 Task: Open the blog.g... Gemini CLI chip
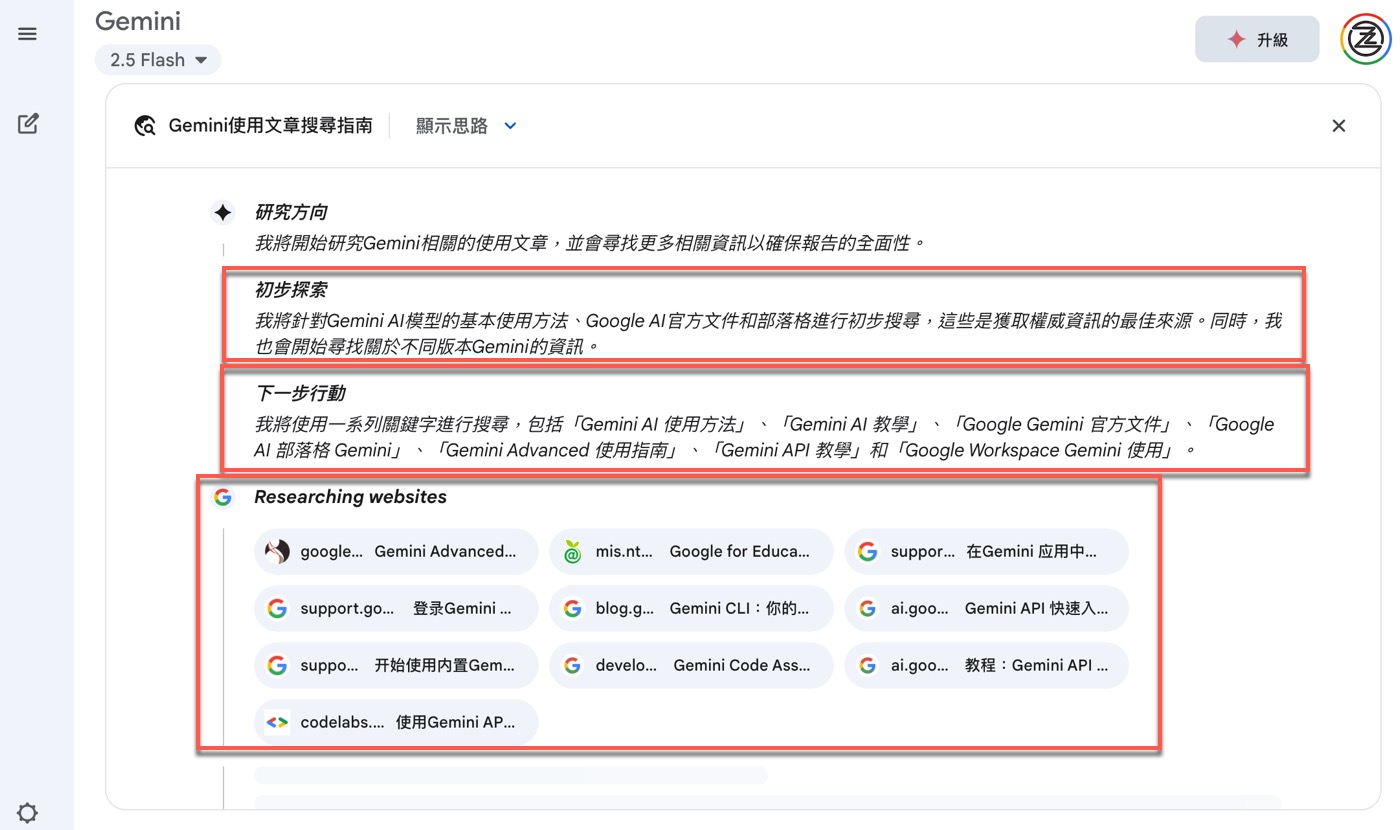click(x=691, y=608)
